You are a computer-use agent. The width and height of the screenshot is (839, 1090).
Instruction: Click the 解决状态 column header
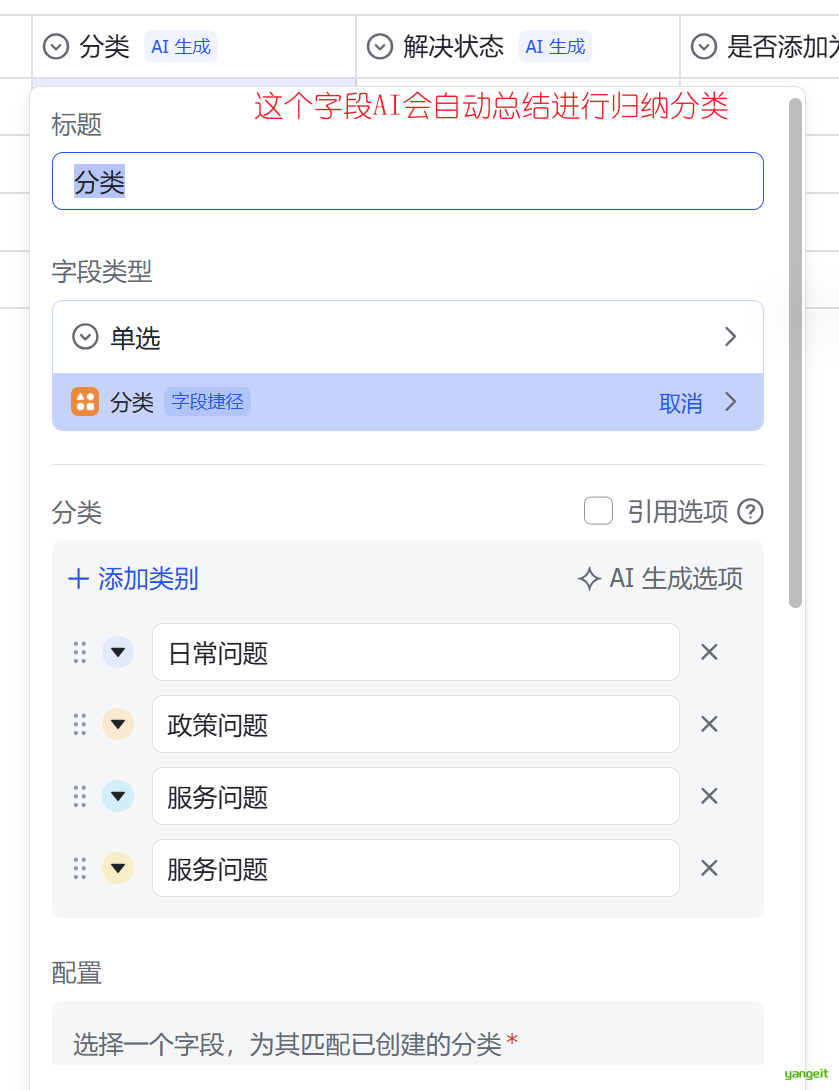click(x=453, y=46)
